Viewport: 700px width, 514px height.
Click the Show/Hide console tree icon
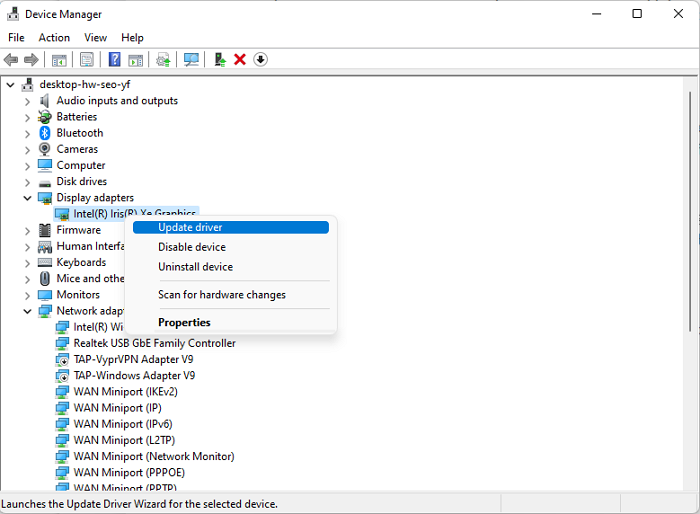click(x=59, y=60)
